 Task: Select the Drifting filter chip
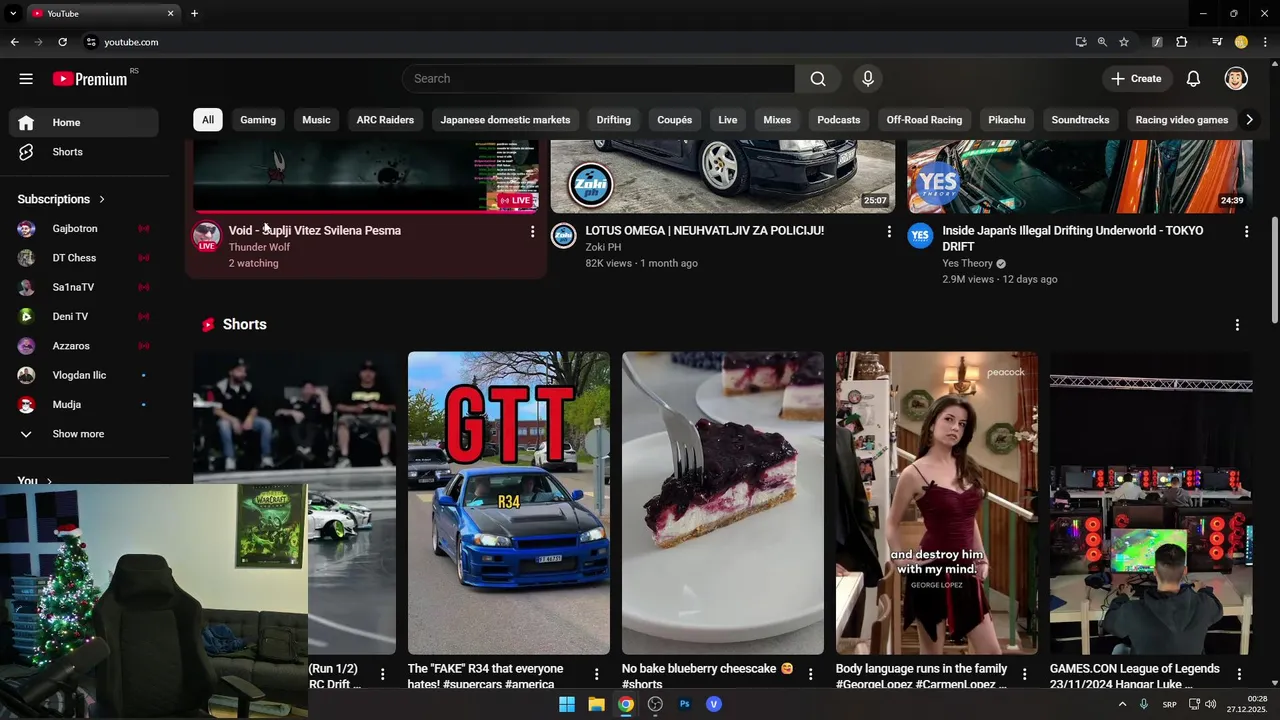click(614, 120)
